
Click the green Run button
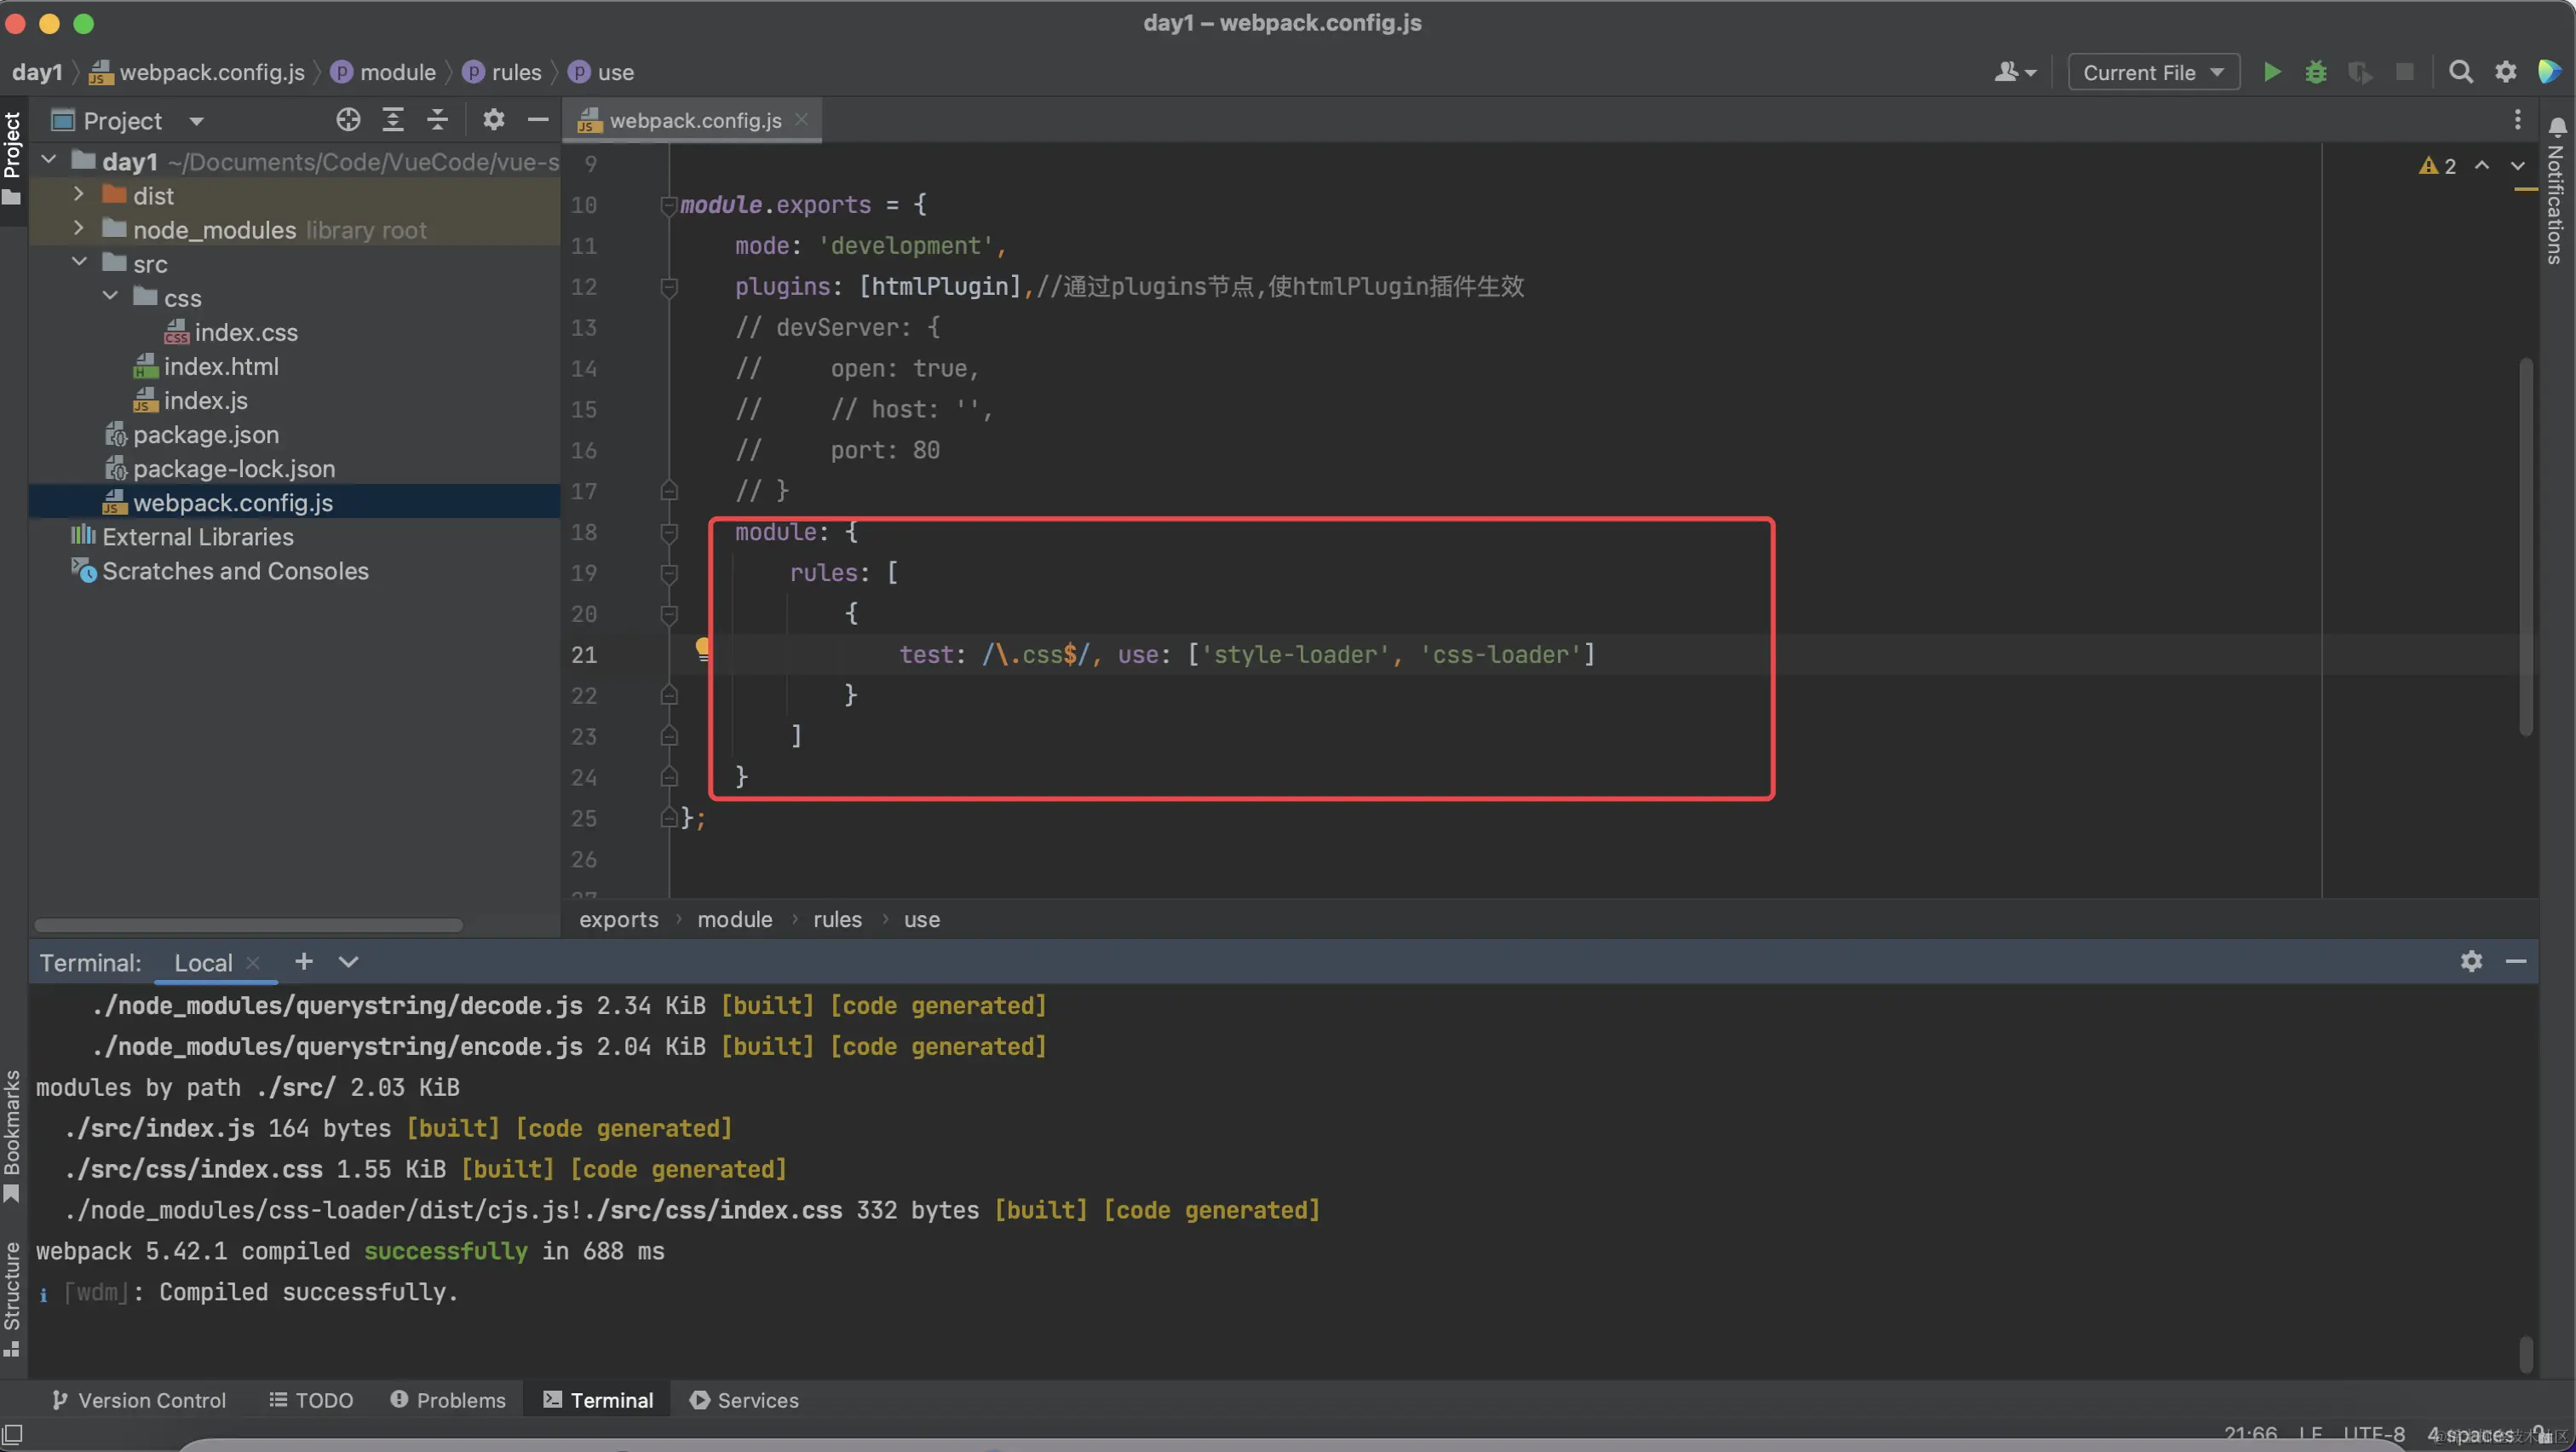2271,72
